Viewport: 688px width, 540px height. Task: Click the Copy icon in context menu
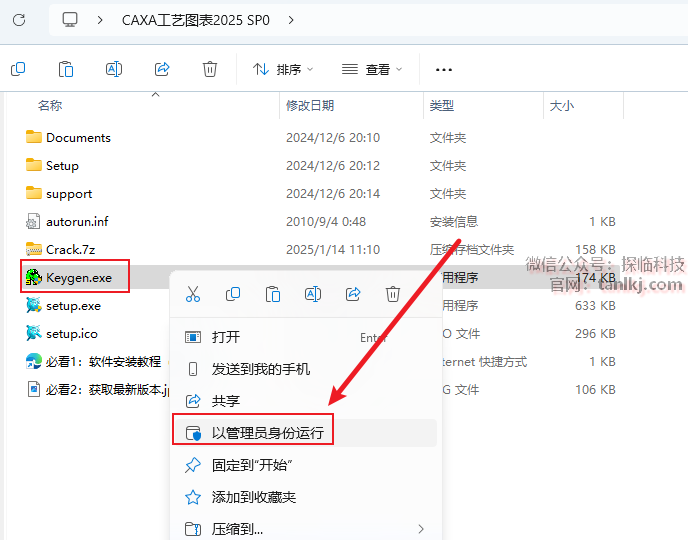tap(233, 294)
